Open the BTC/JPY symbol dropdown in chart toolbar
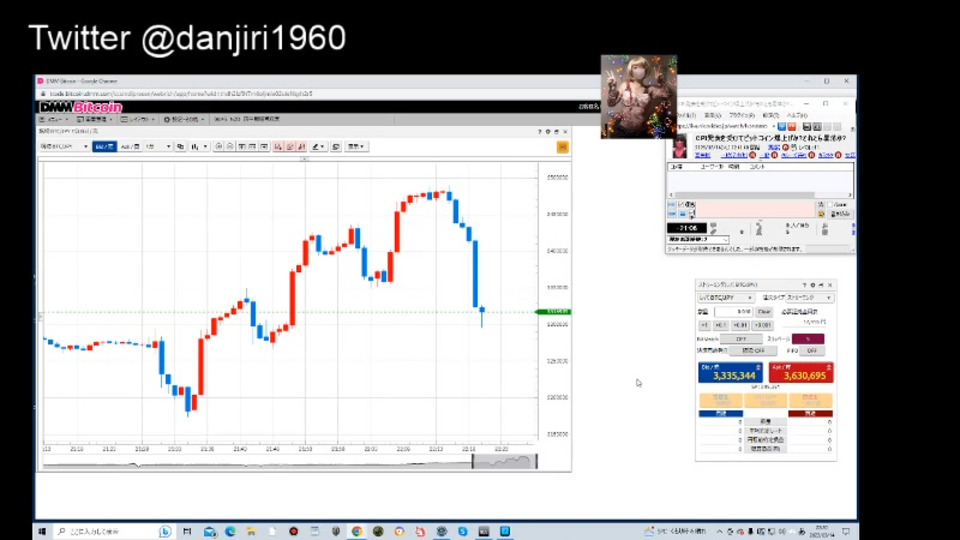This screenshot has height=540, width=960. (x=64, y=147)
